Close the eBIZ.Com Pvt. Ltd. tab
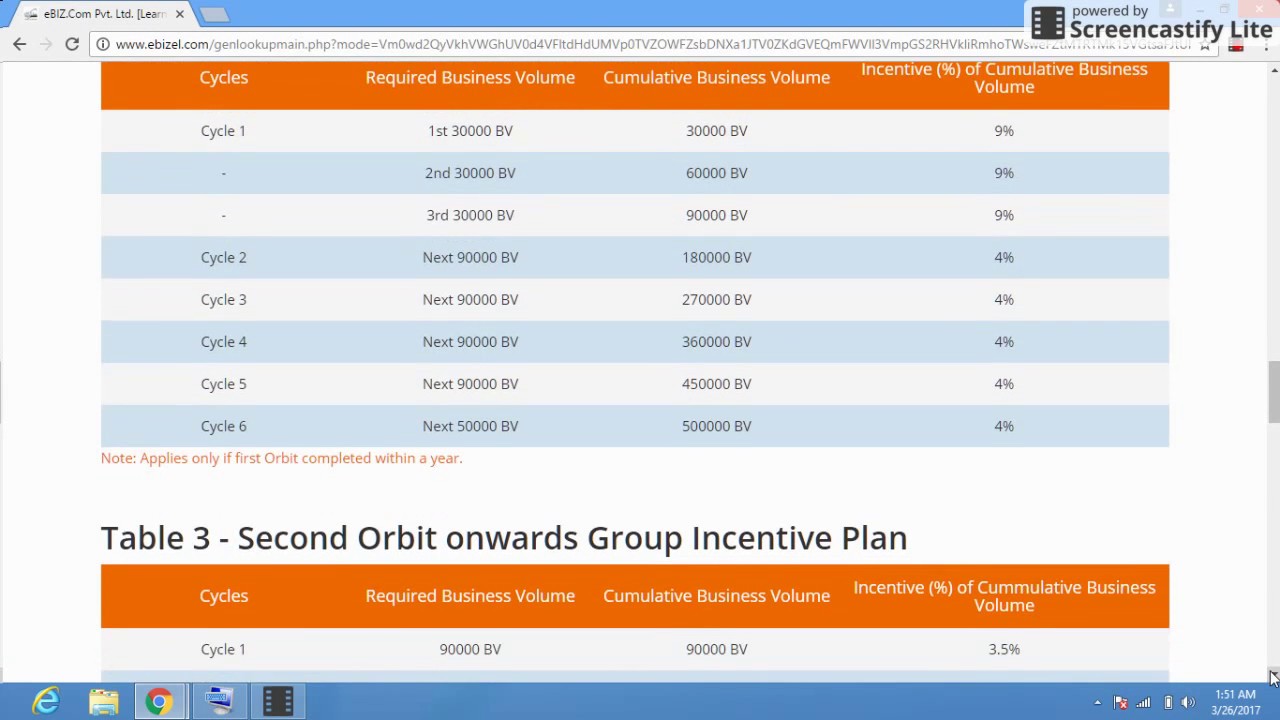This screenshot has width=1280, height=720. 180,14
